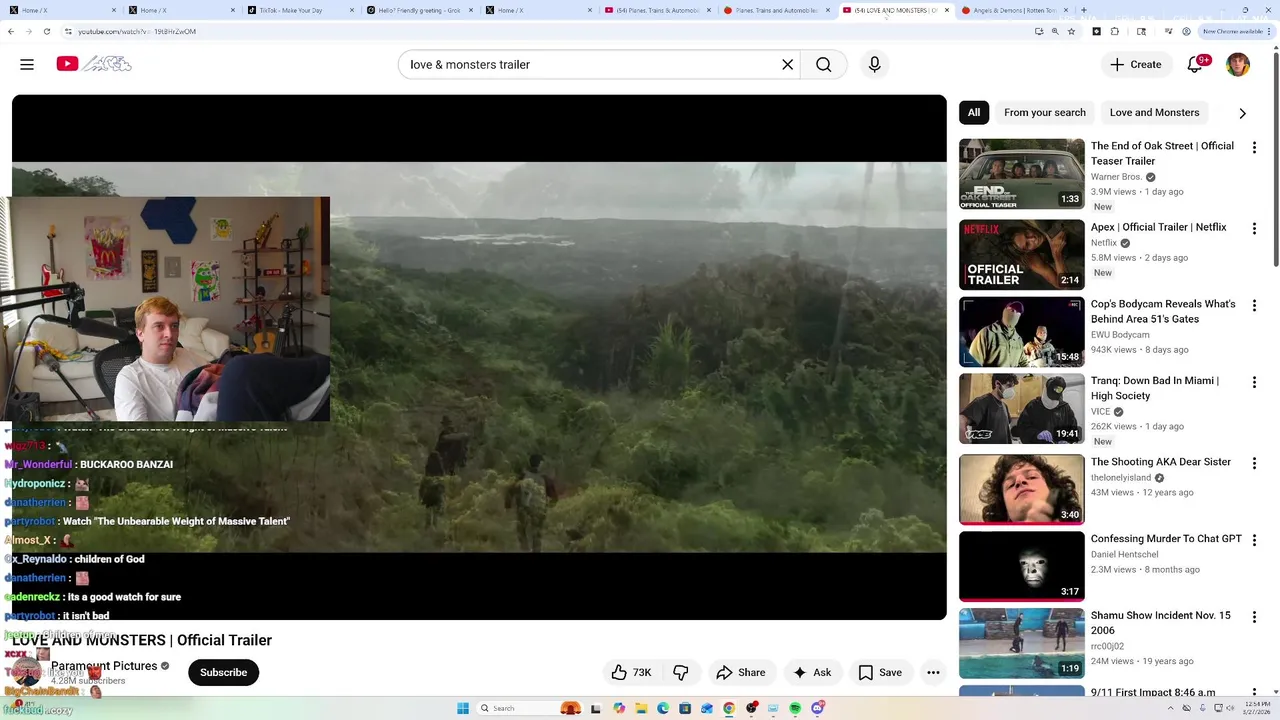Open the notifications bell
The height and width of the screenshot is (720, 1280).
[x=1195, y=64]
